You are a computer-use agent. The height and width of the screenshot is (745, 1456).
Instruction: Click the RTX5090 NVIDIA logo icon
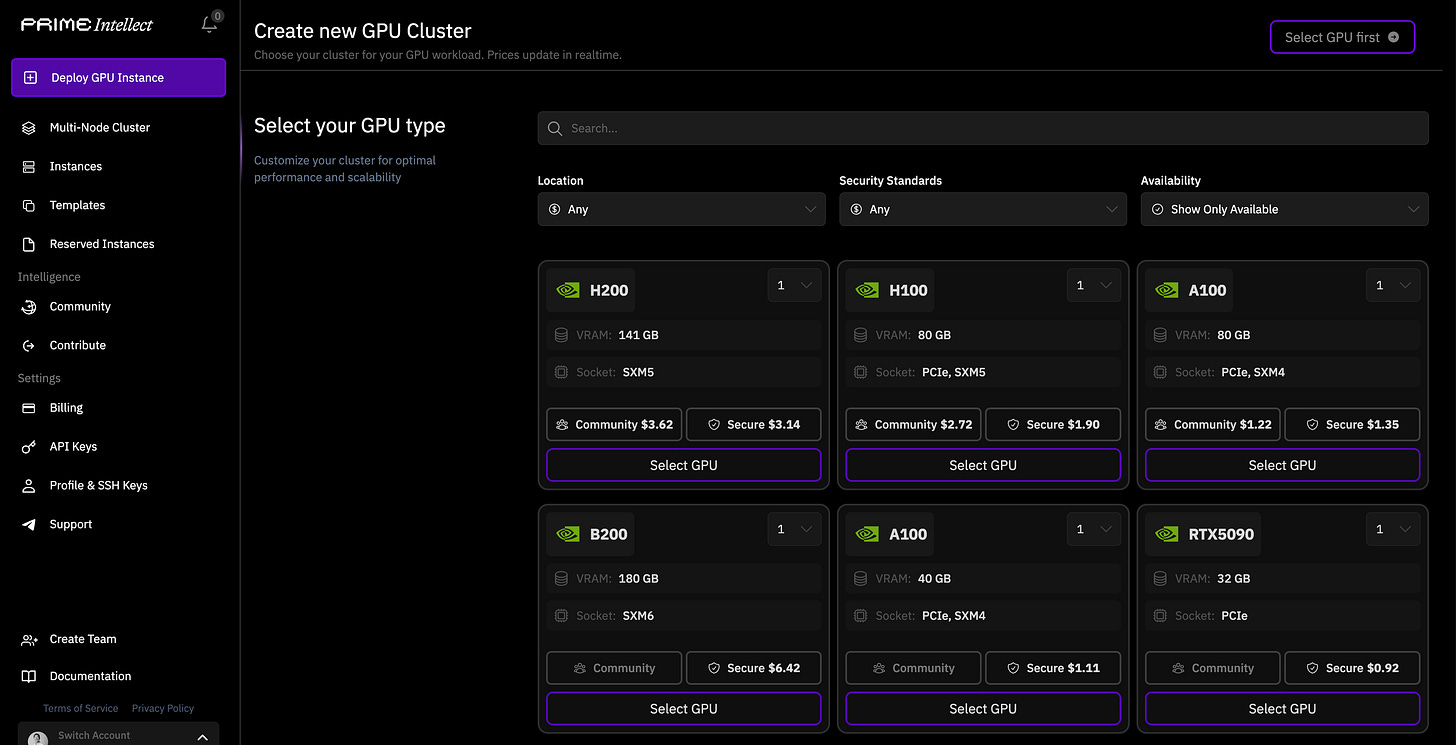pyautogui.click(x=1167, y=534)
